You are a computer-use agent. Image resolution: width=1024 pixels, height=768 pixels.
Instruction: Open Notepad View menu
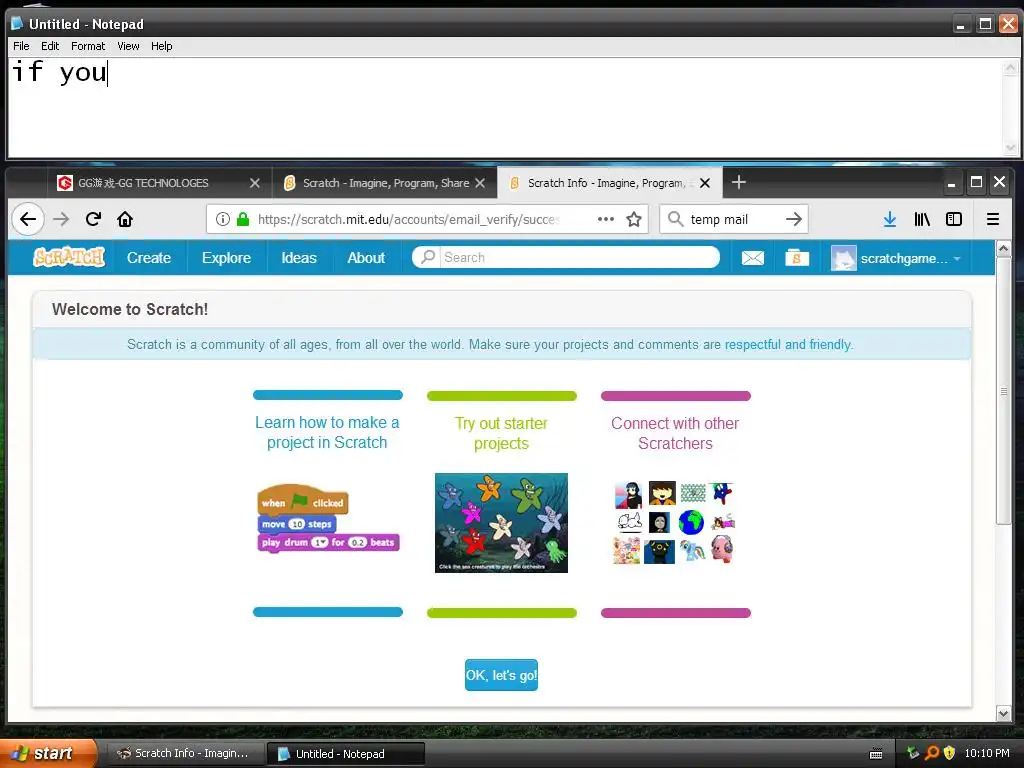point(128,46)
